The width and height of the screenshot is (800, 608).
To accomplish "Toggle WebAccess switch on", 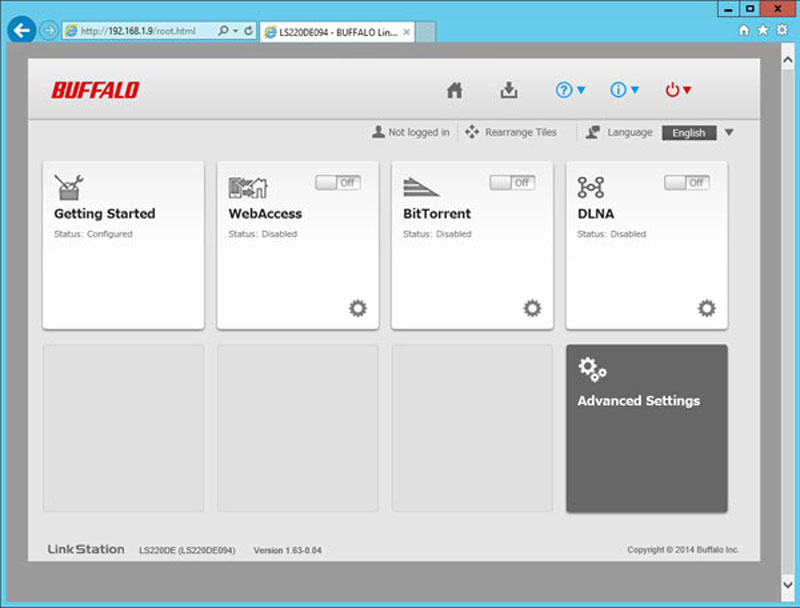I will pos(338,183).
